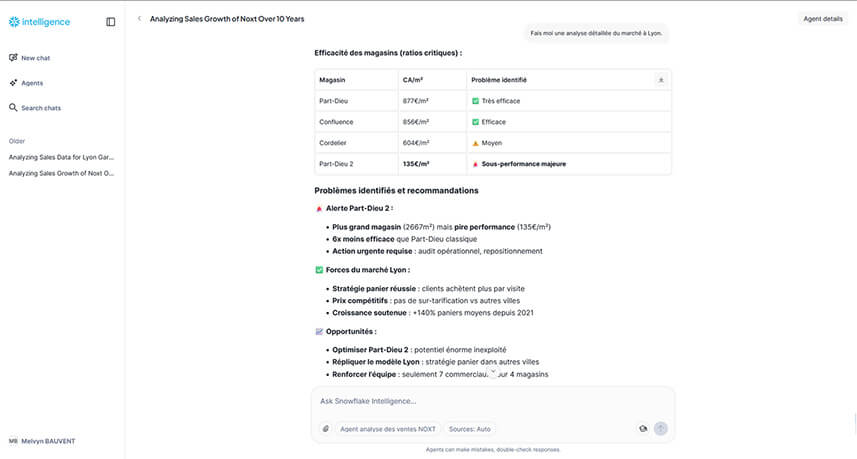
Task: Open the Agents page
Action: 32,83
